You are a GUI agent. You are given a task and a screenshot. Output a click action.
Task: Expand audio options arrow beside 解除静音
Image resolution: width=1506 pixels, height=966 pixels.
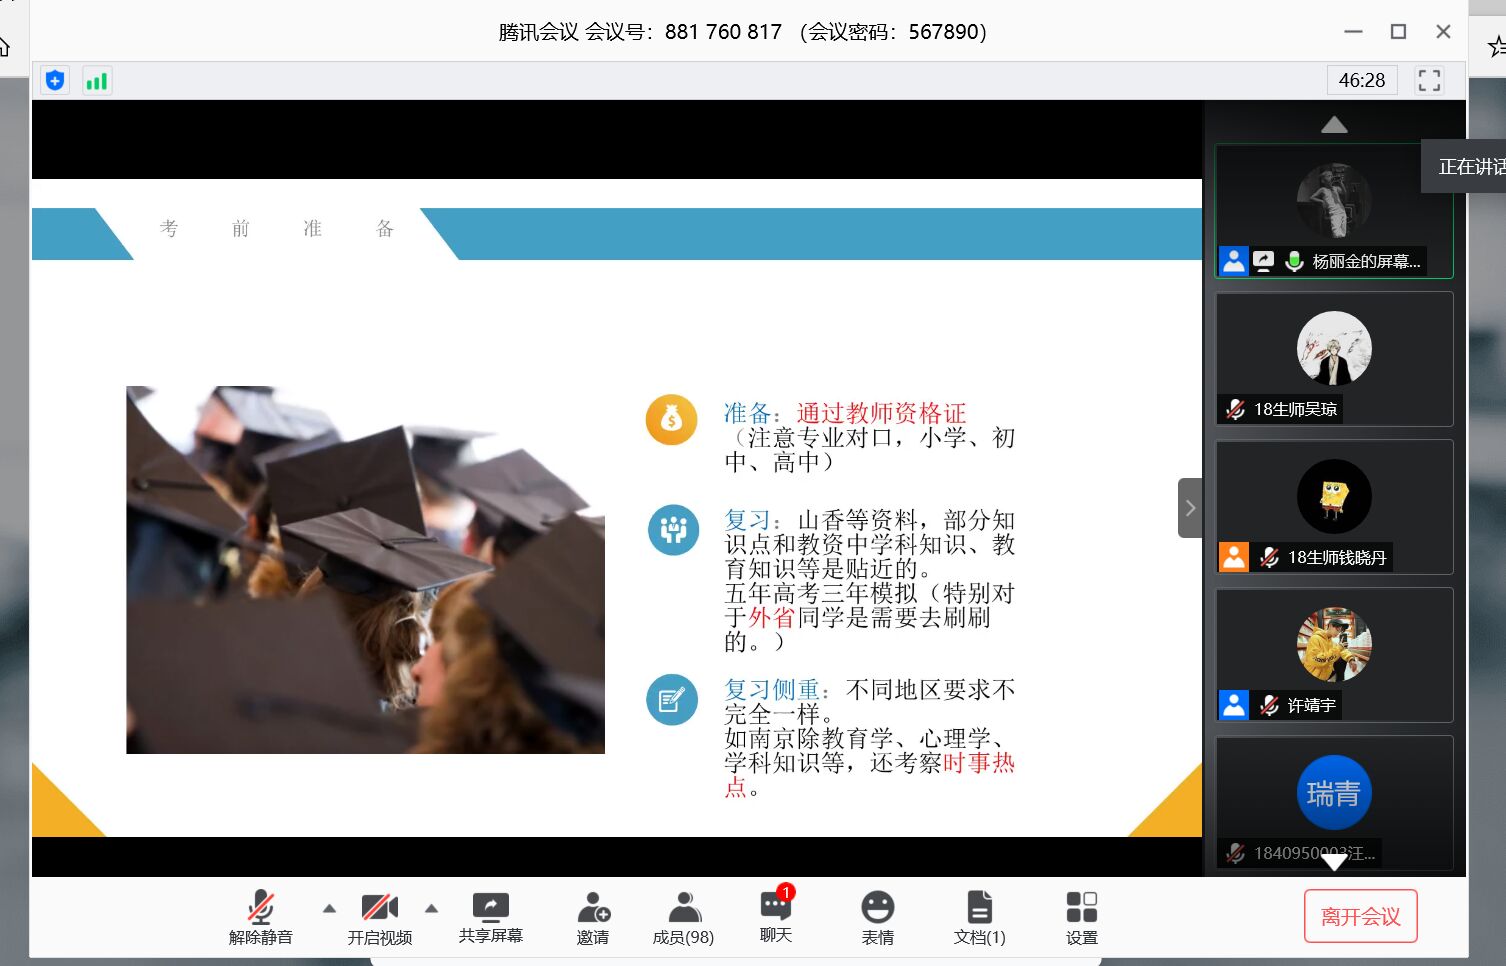[x=329, y=909]
